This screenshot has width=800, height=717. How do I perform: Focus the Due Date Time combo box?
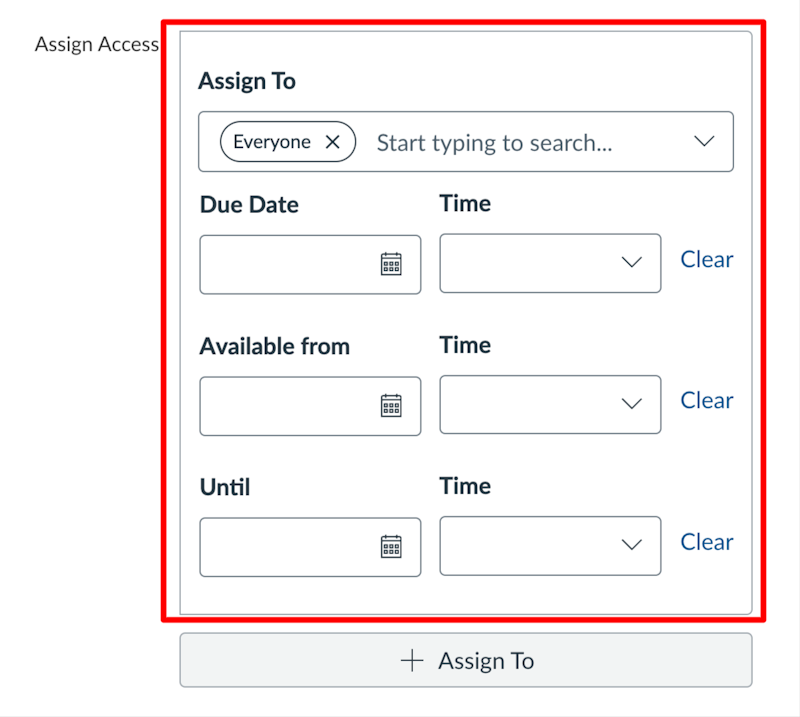pos(551,263)
